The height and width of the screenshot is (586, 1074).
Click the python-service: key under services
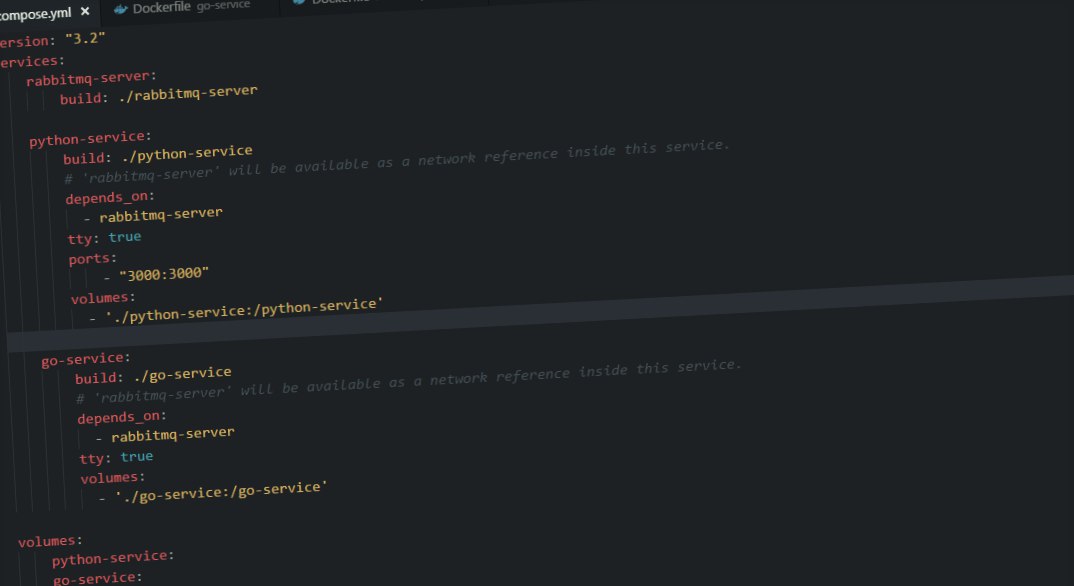(x=90, y=138)
